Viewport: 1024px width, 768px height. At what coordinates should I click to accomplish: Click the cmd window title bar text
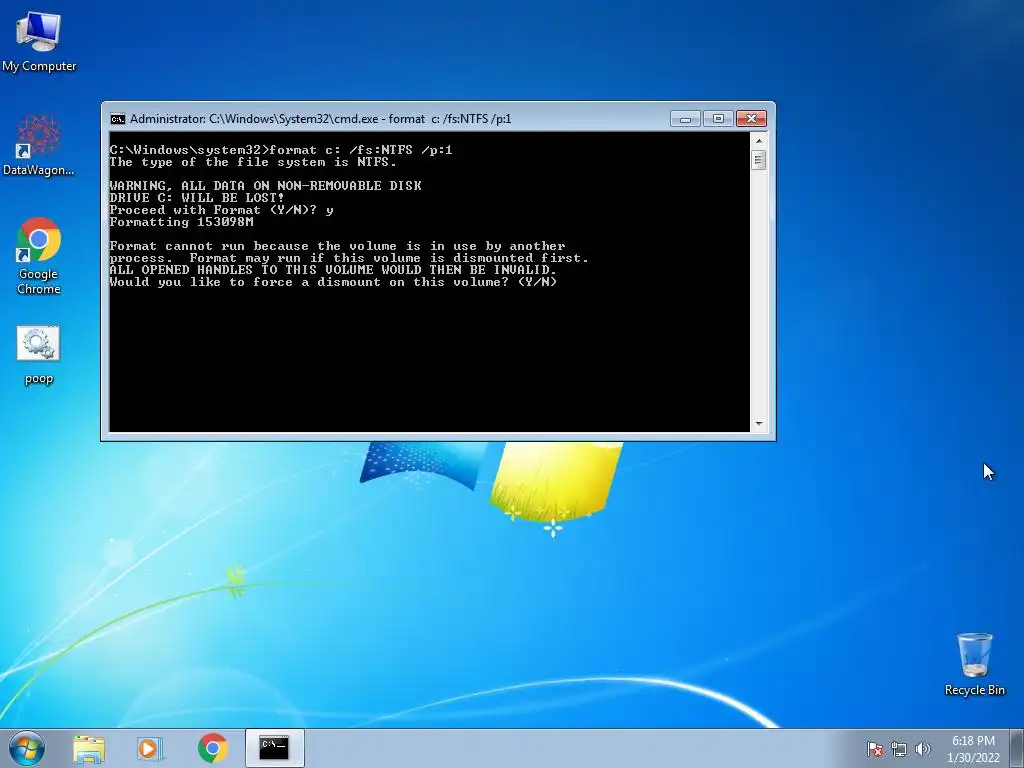click(x=320, y=119)
